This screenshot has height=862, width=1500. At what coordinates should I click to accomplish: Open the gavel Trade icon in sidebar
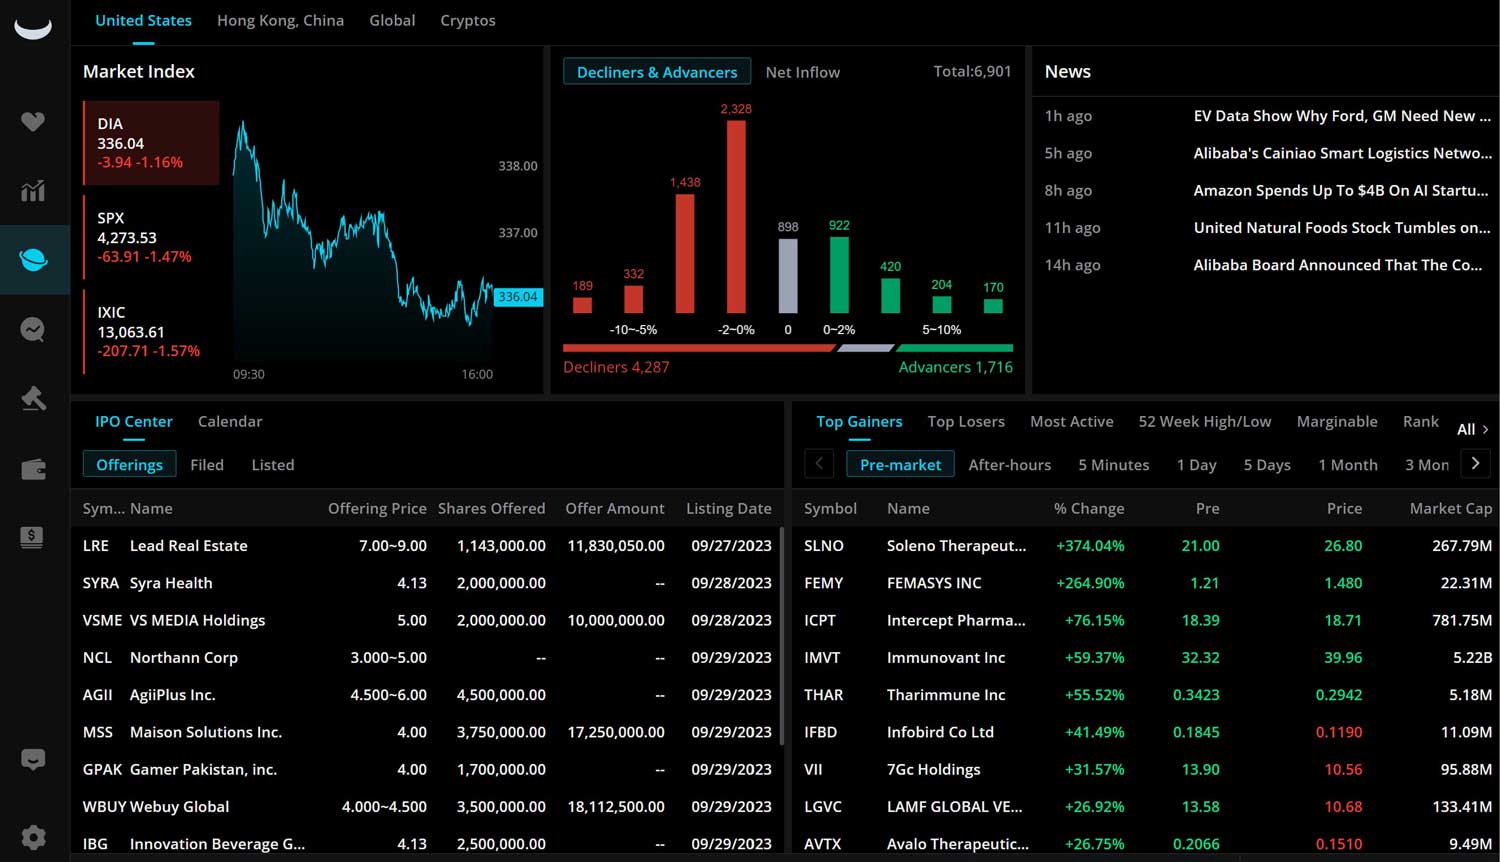[x=33, y=399]
